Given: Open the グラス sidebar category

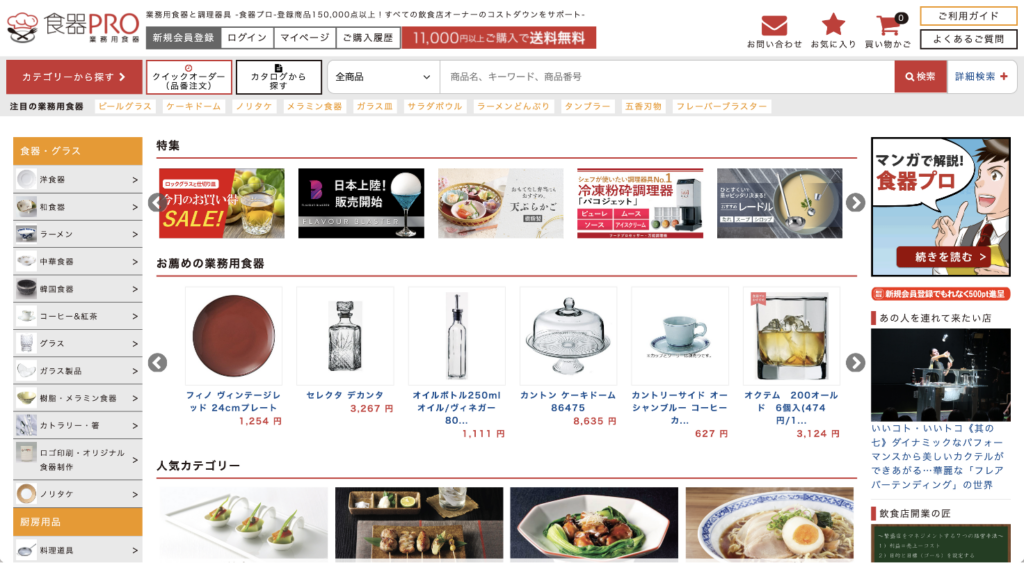Looking at the screenshot, I should click(78, 343).
